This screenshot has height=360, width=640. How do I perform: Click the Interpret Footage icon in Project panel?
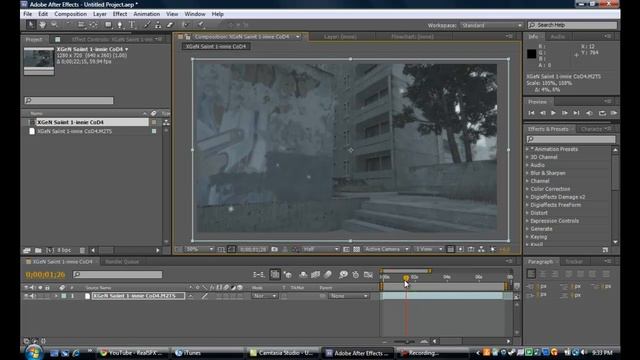tap(27, 250)
